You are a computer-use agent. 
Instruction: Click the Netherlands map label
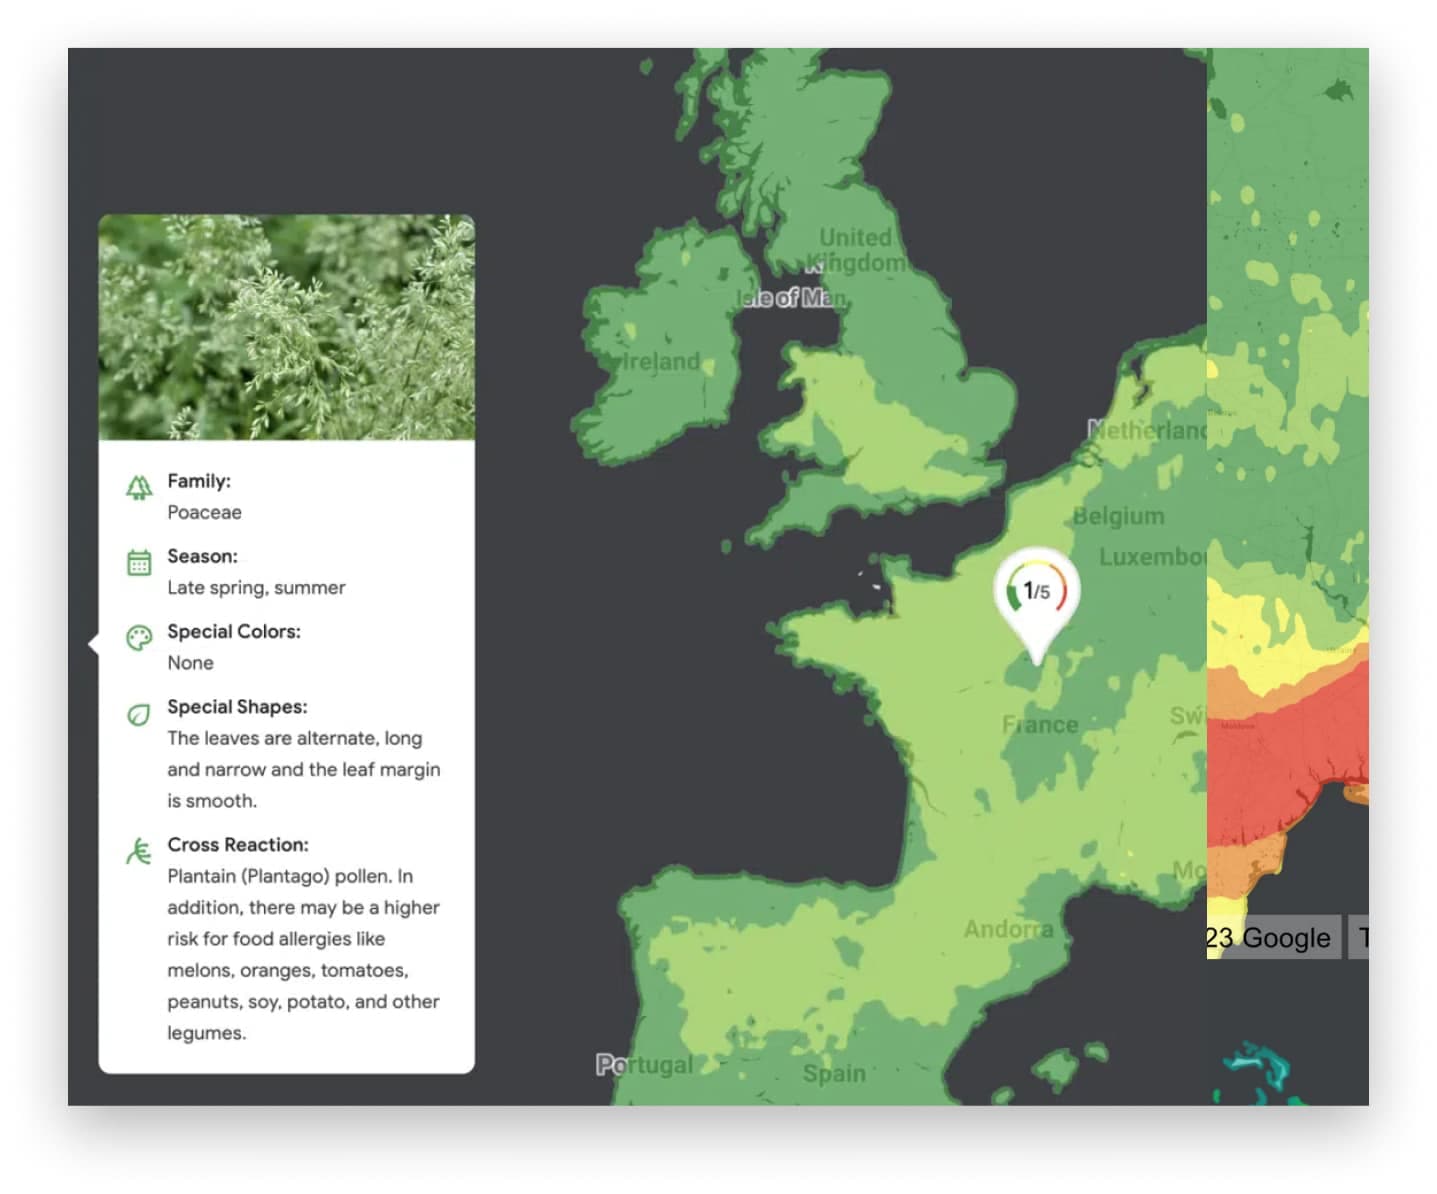[x=1147, y=430]
